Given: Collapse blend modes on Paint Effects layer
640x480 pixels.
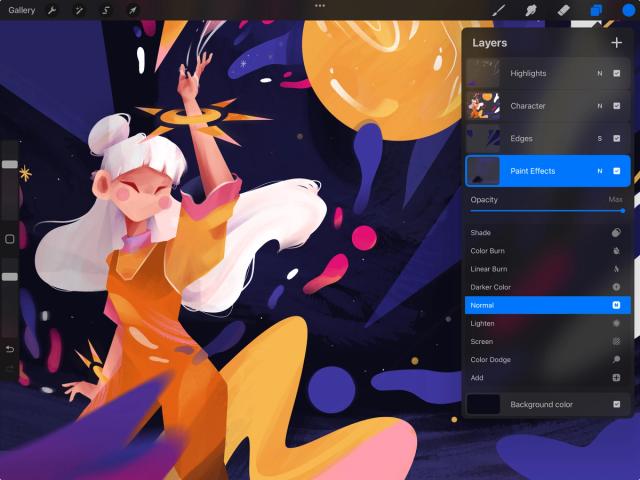Looking at the screenshot, I should (600, 171).
